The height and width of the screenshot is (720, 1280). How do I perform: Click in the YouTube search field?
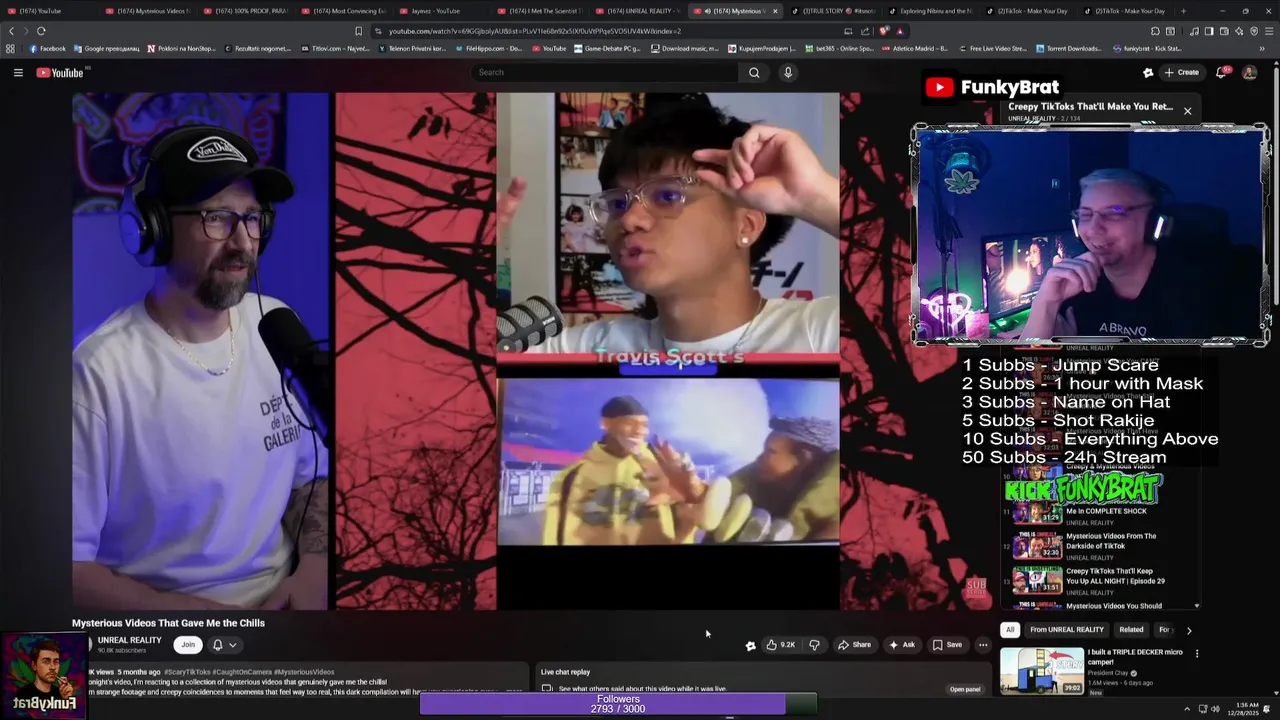pos(605,72)
